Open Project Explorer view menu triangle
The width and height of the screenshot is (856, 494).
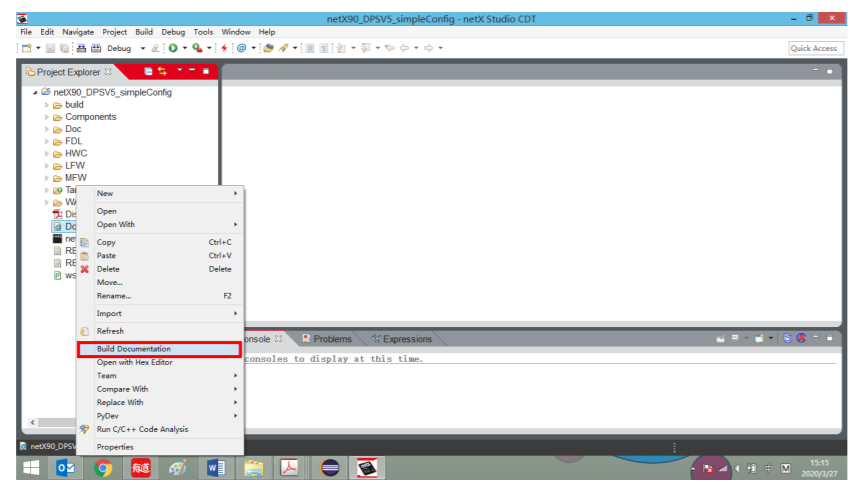180,70
